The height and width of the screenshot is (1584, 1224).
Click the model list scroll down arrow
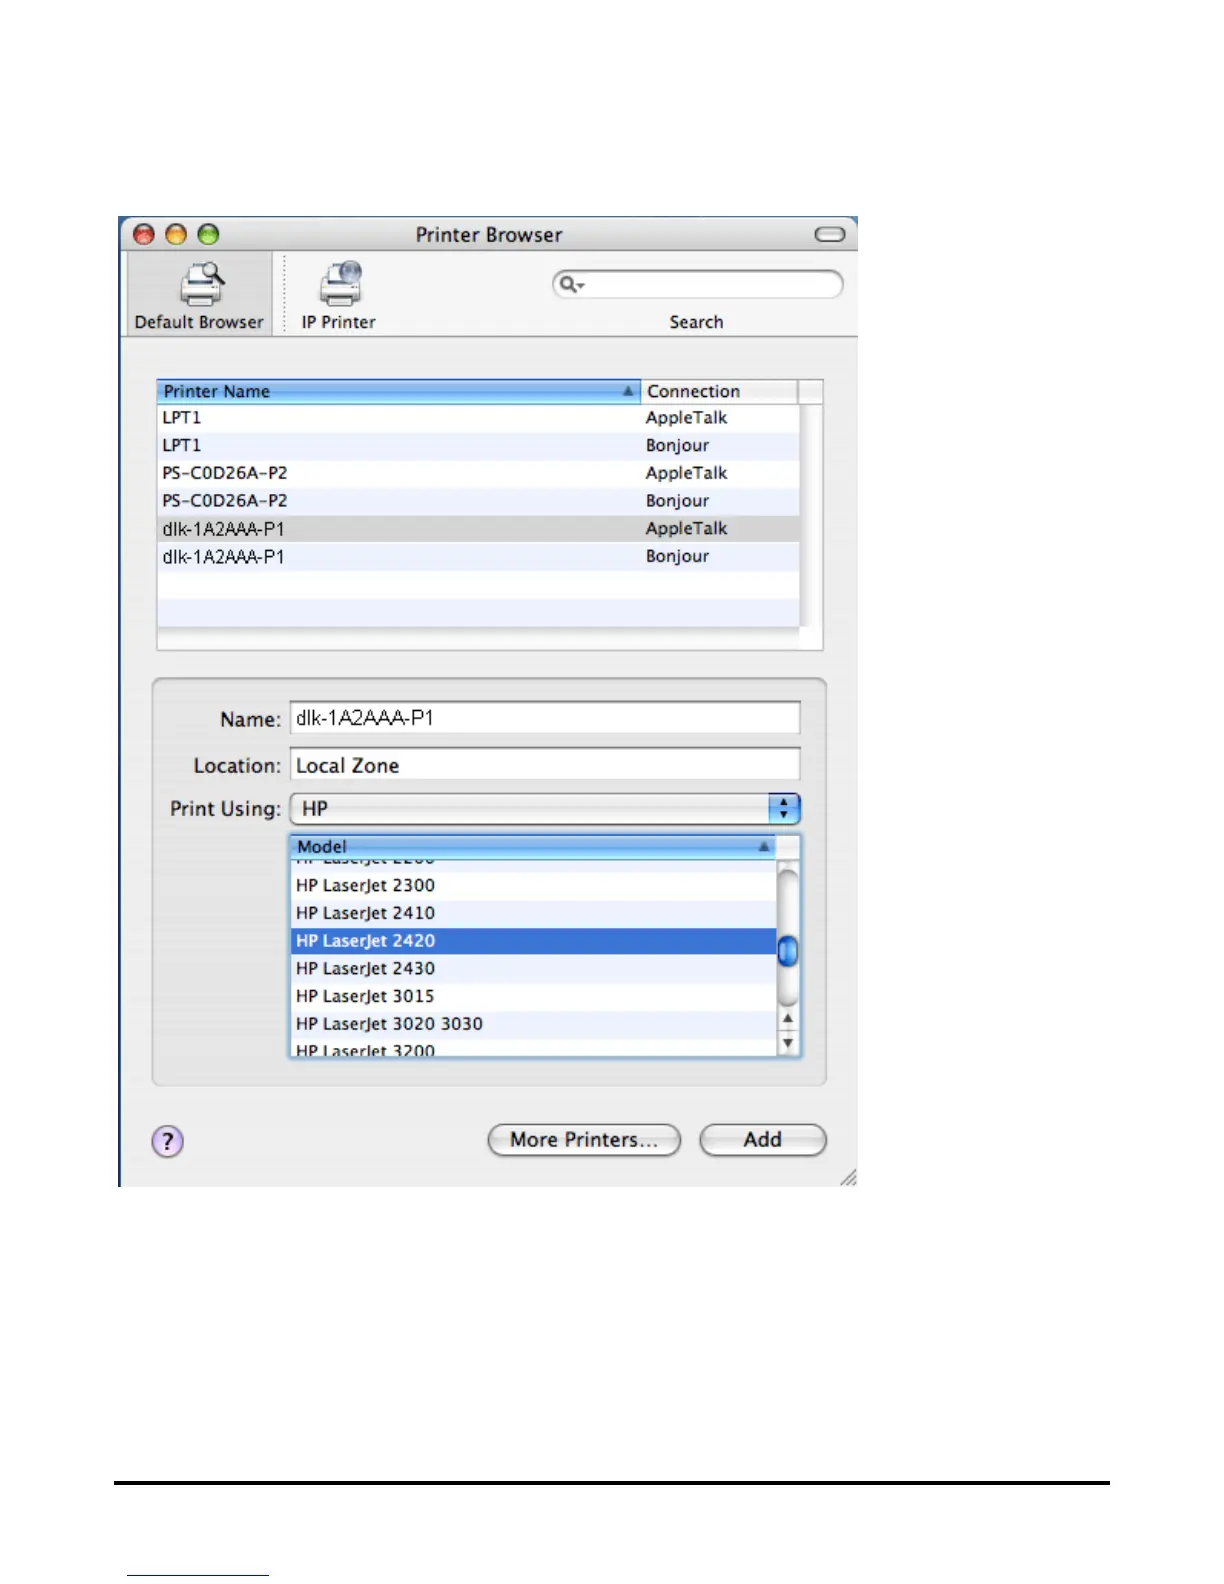tap(788, 1043)
